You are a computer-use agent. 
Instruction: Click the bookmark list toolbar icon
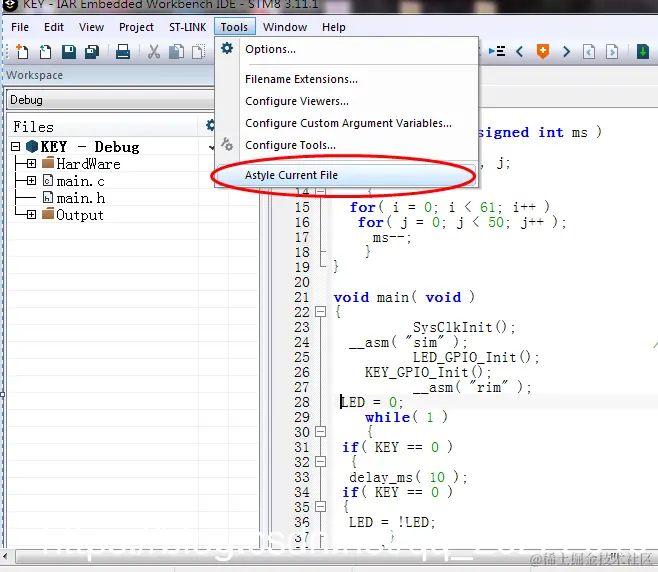[497, 52]
